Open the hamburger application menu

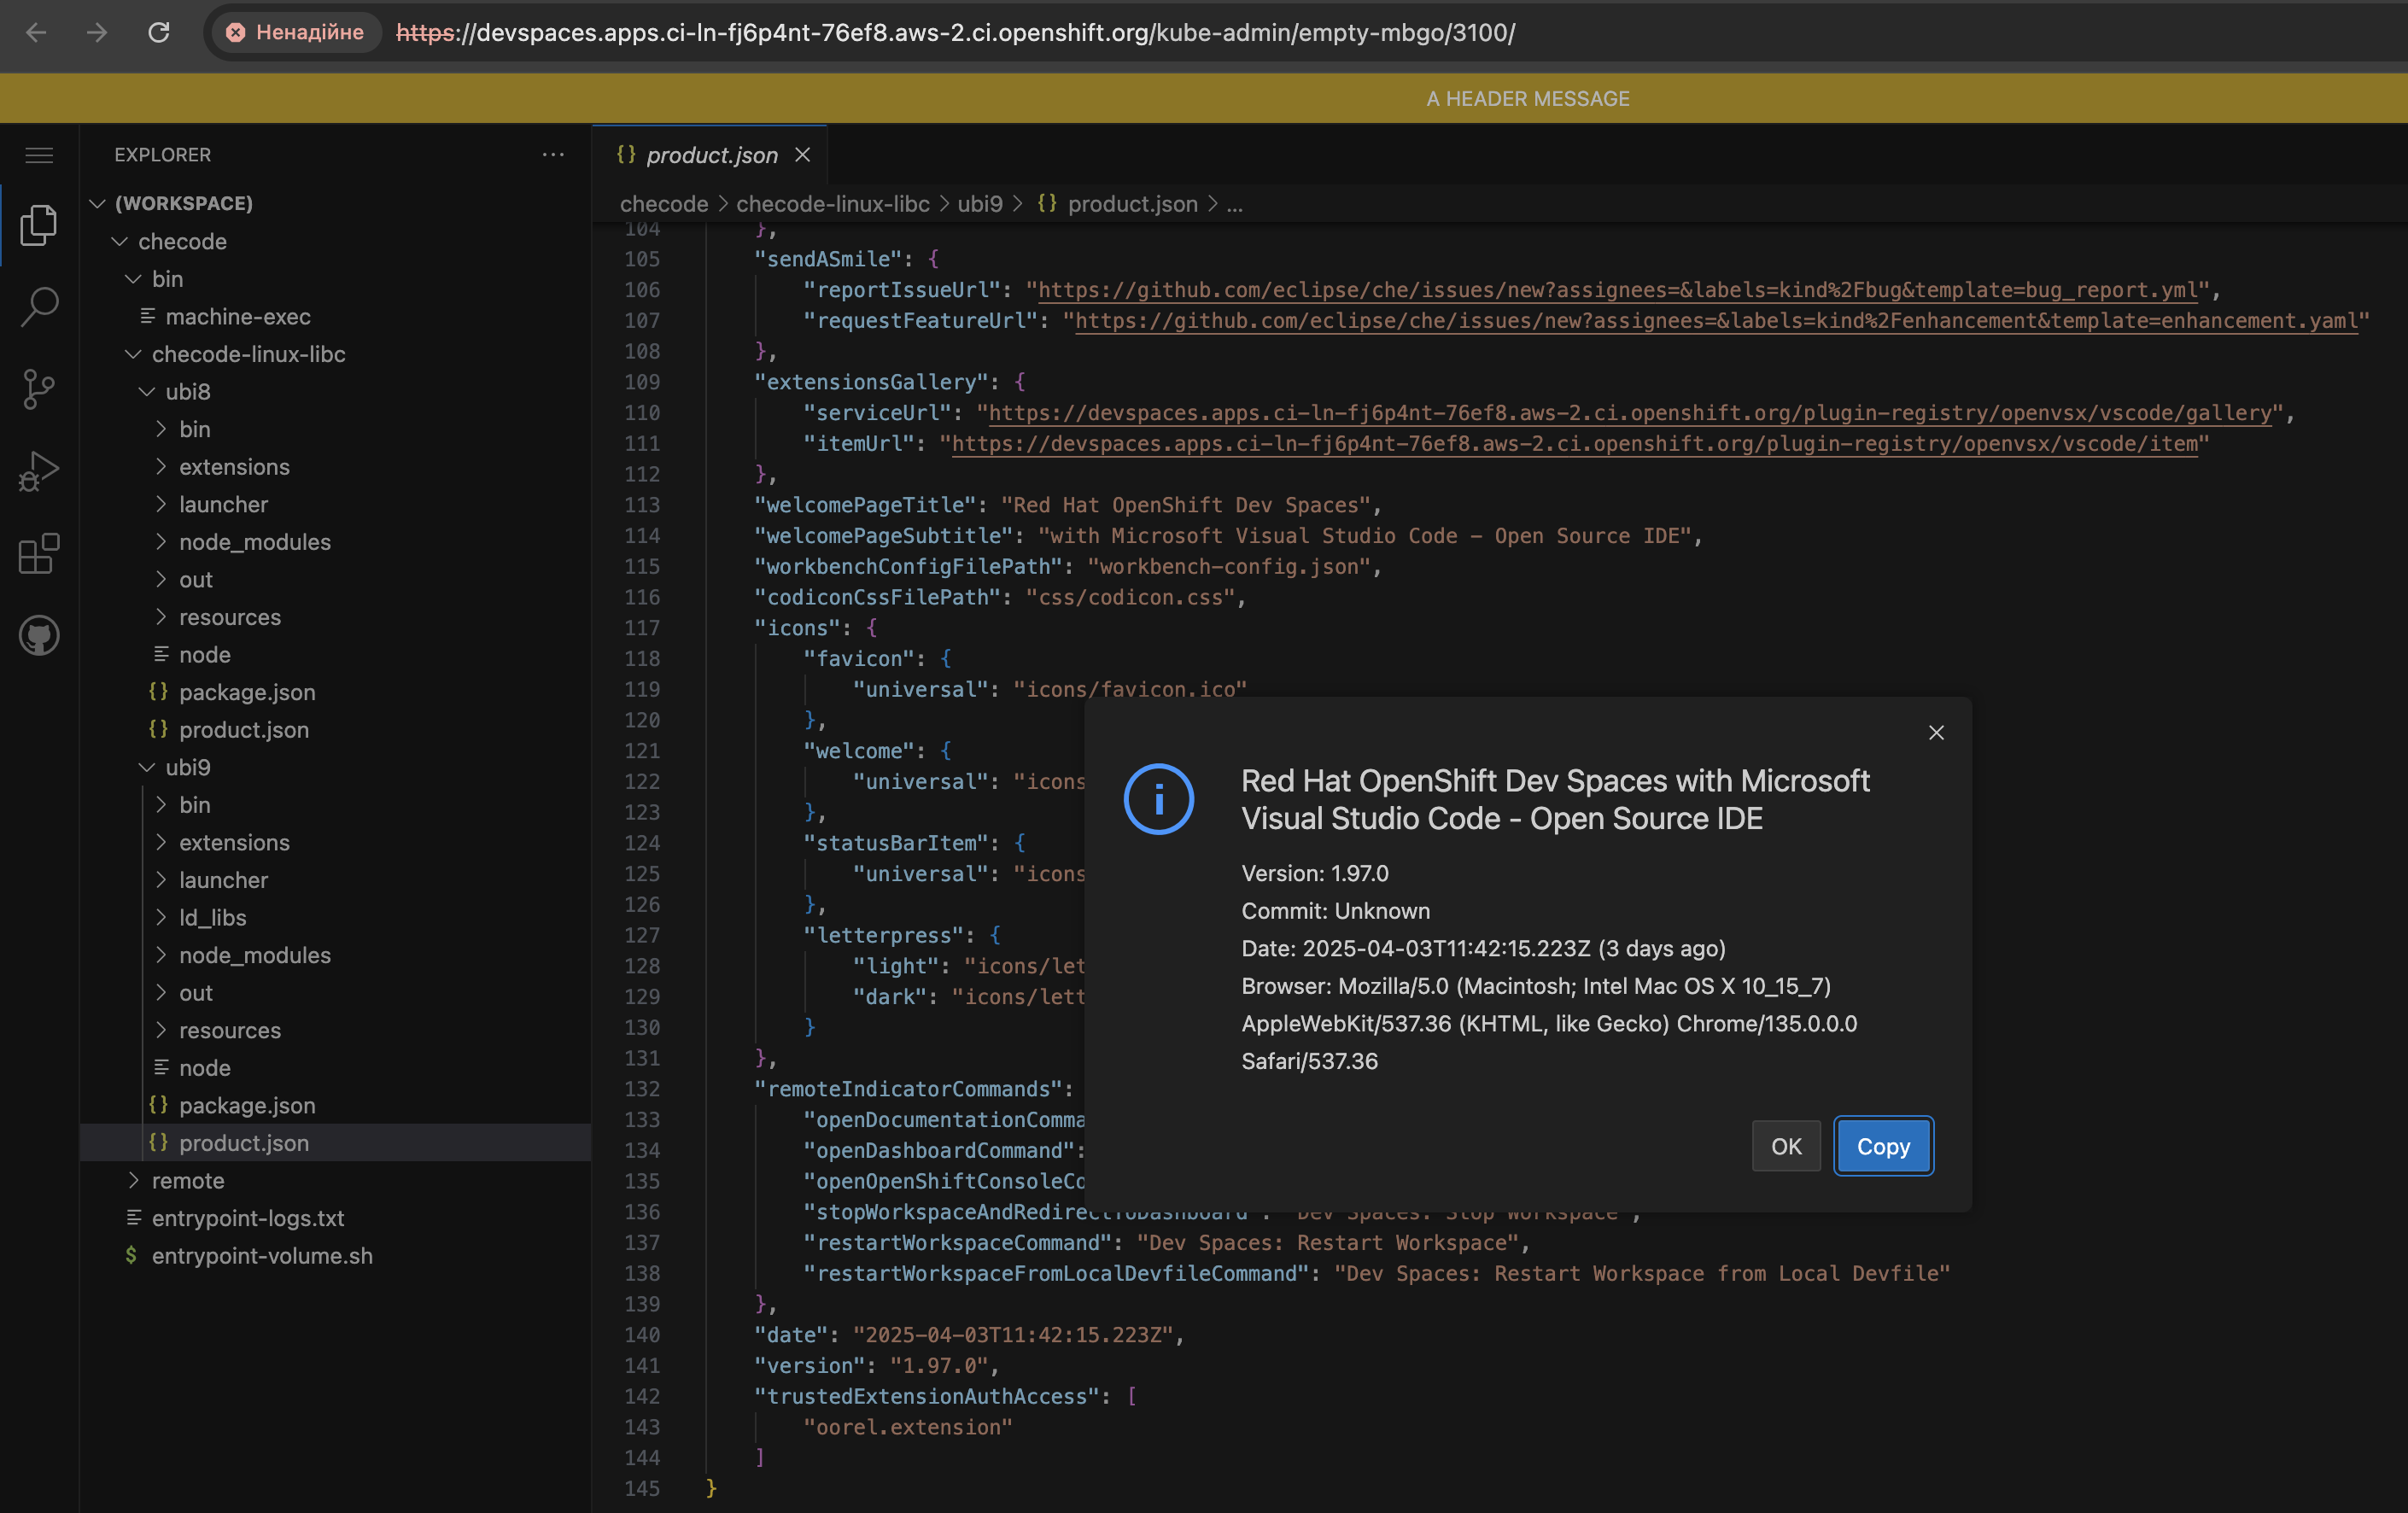[x=39, y=155]
